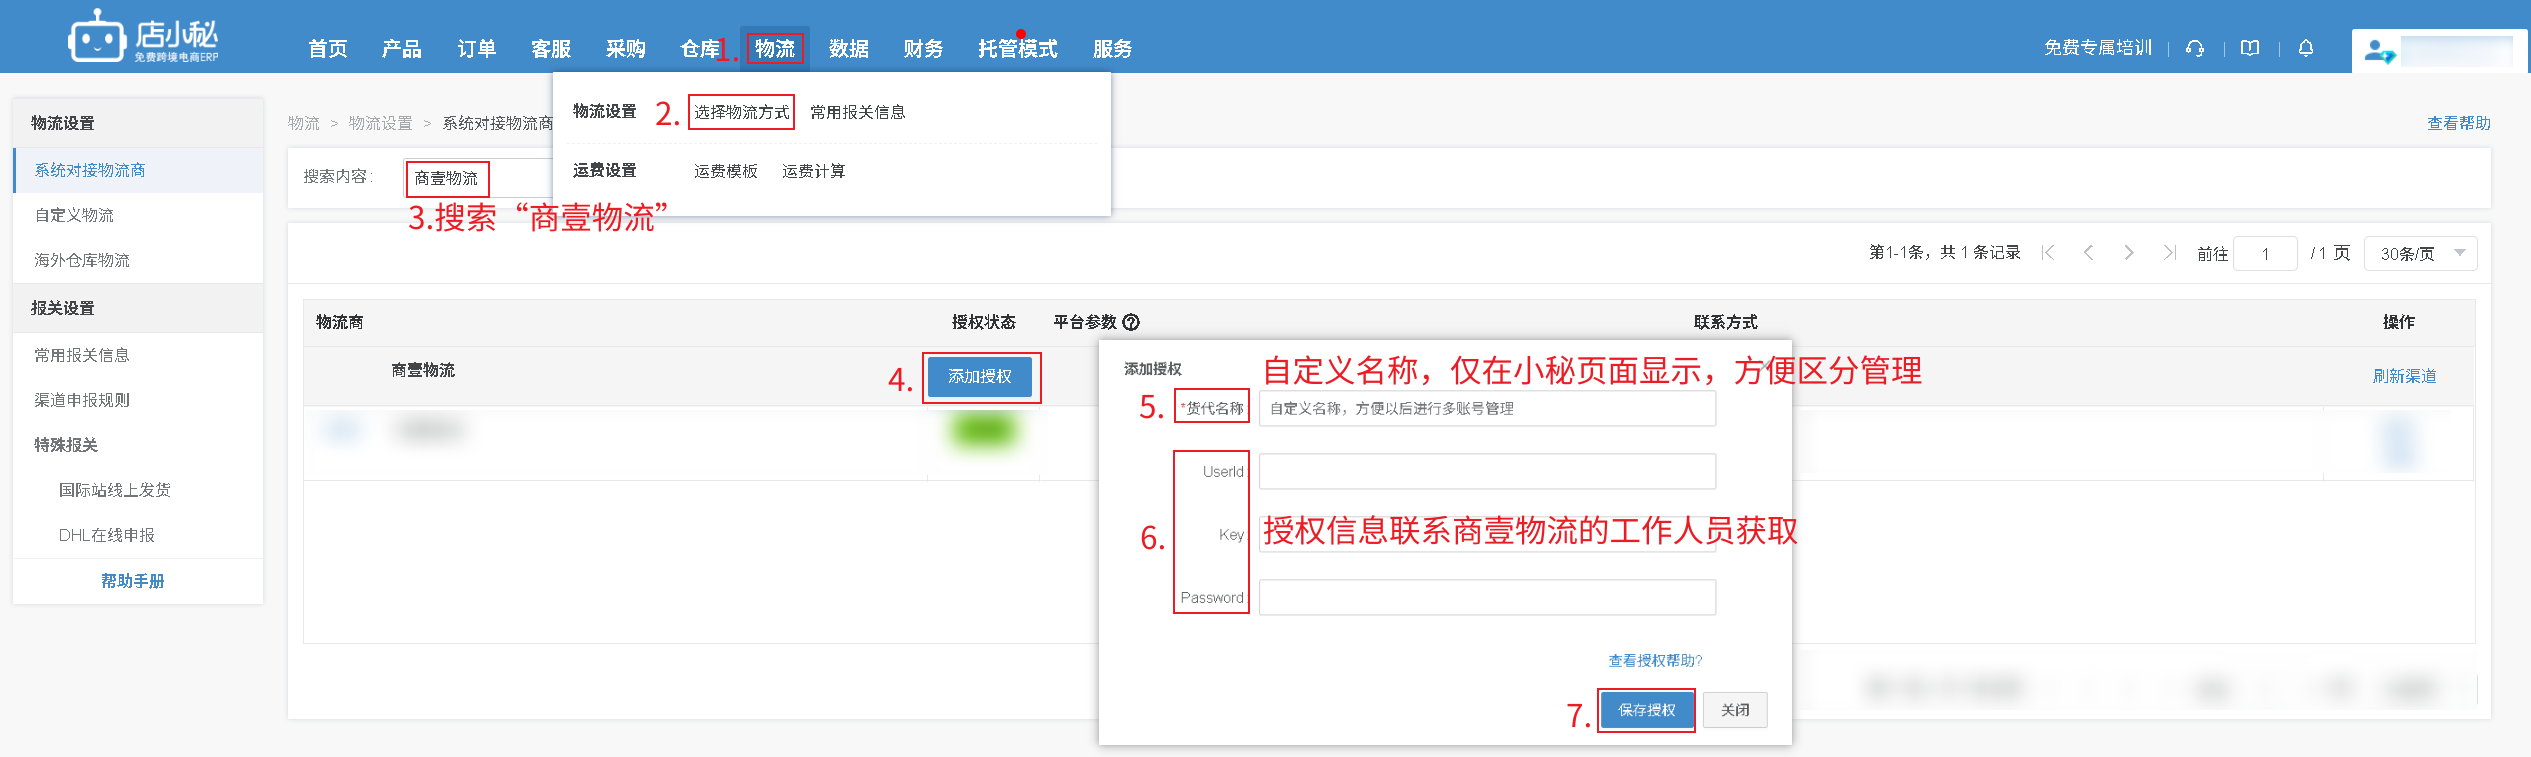Open the book guide icon in header

point(2250,48)
